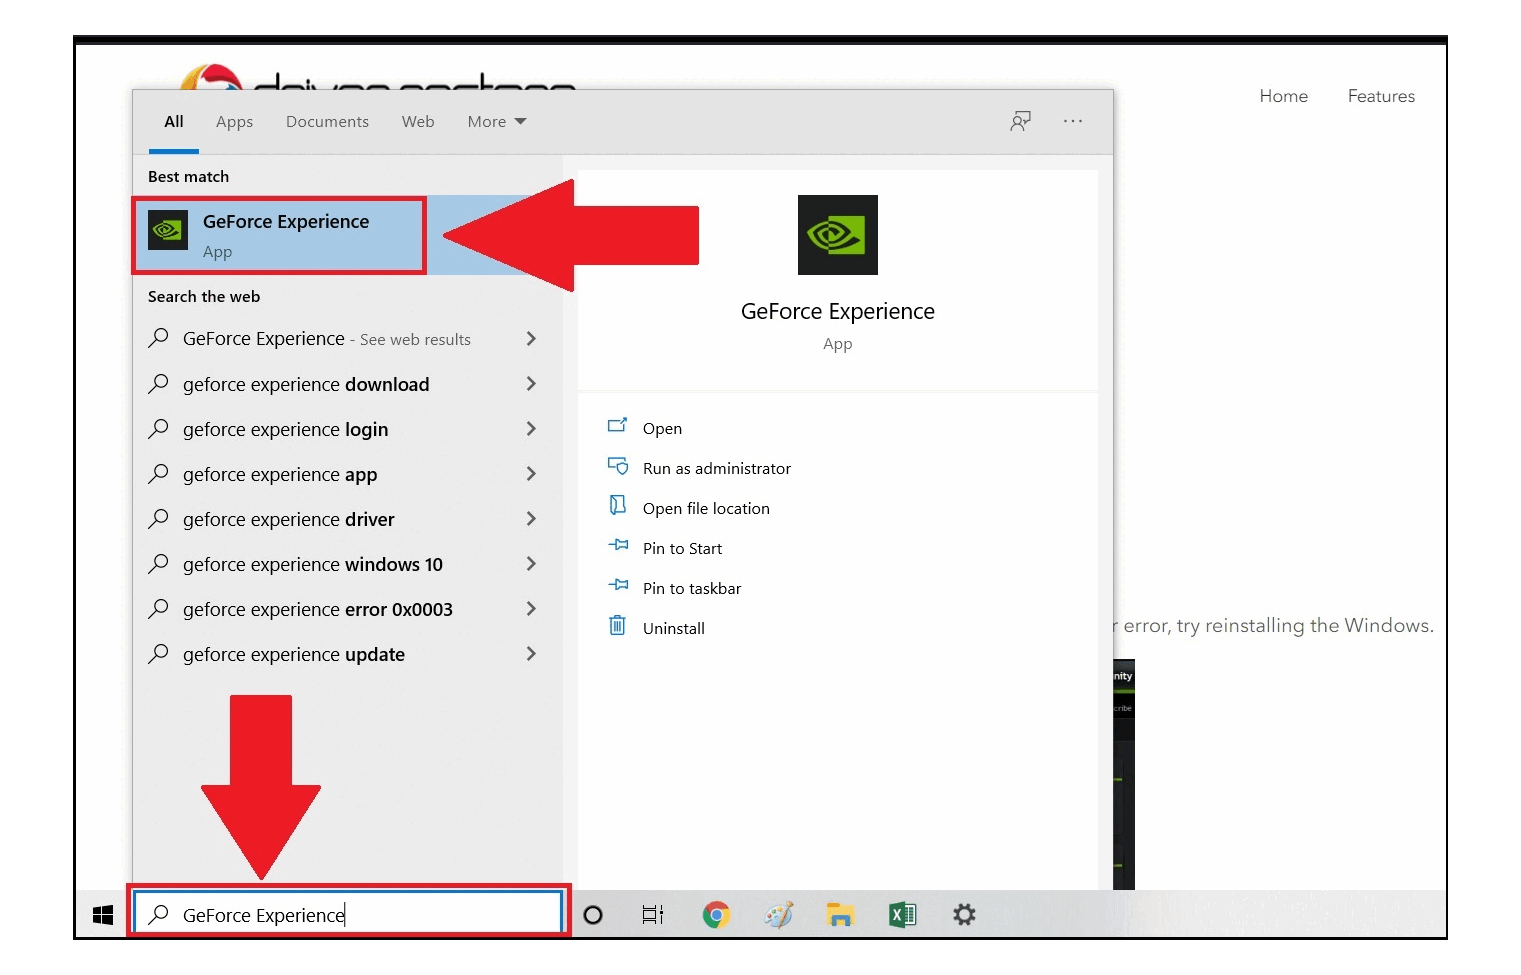1521x975 pixels.
Task: Click the large GeForce Experience app logo
Action: click(x=837, y=235)
